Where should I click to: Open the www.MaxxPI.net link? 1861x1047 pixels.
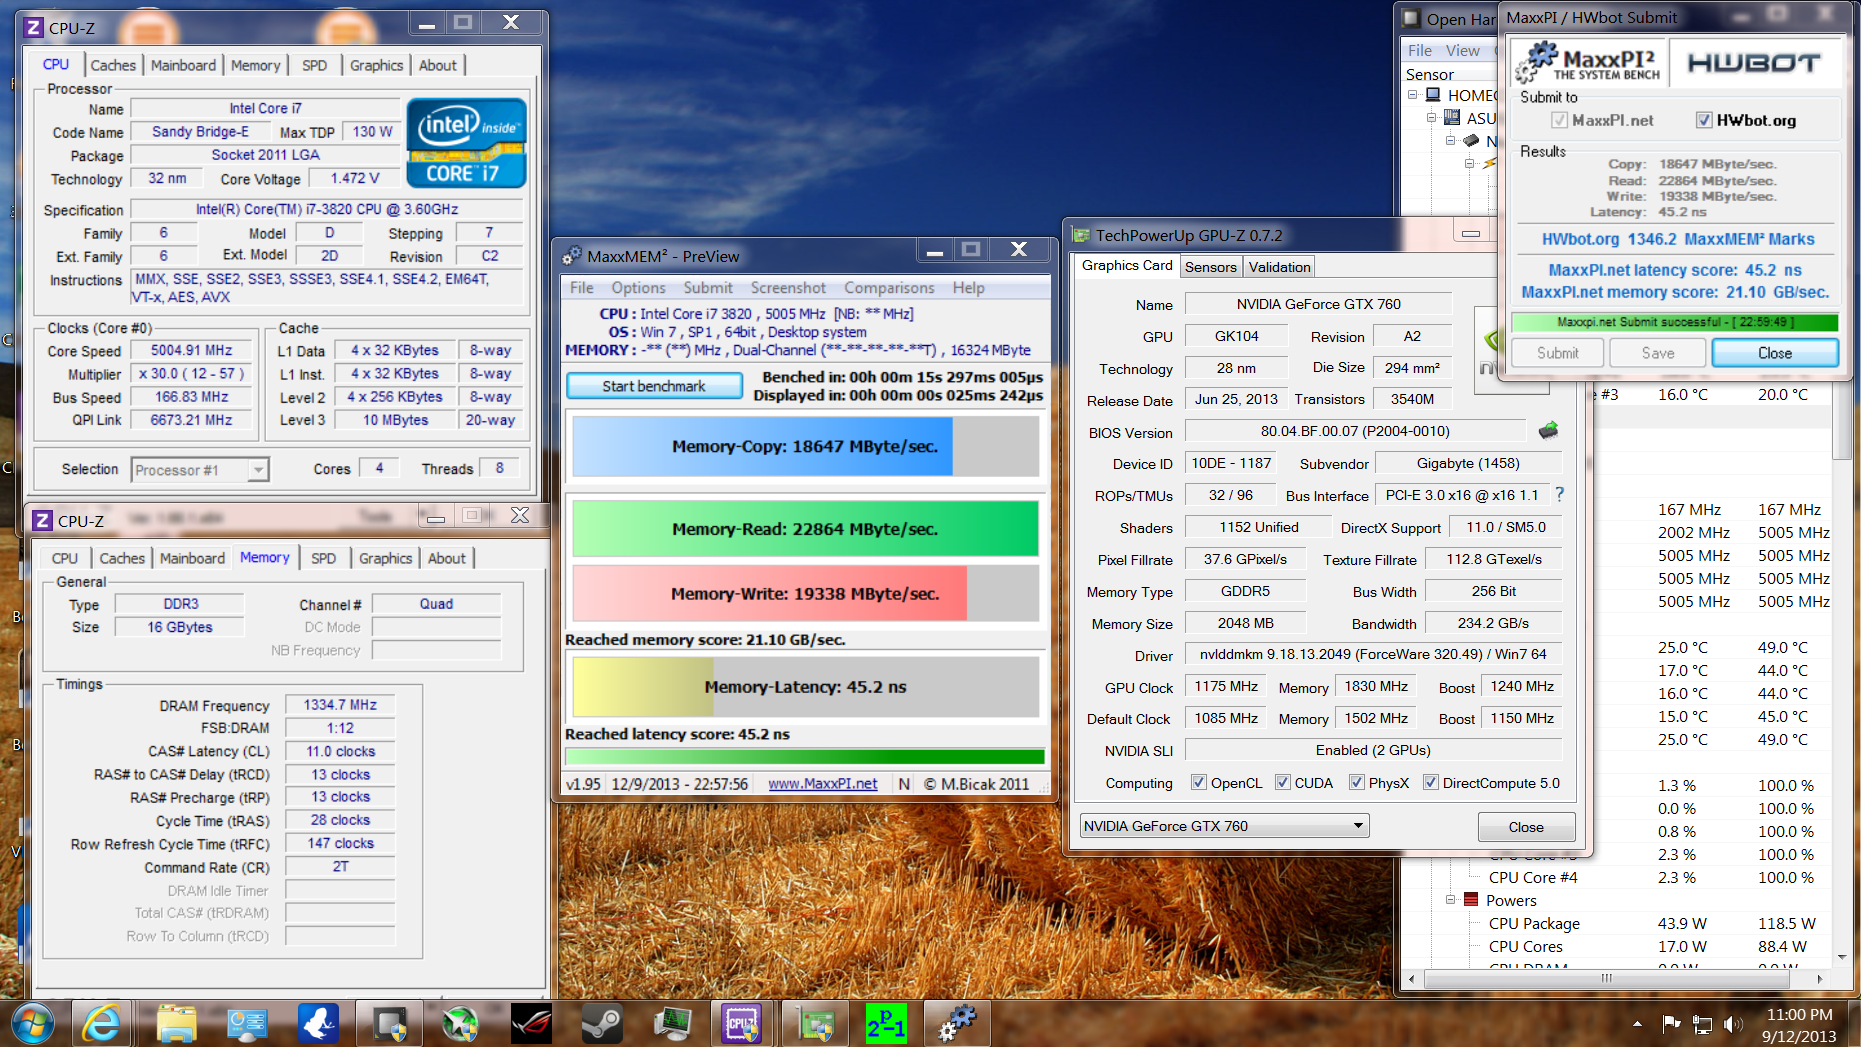[822, 784]
